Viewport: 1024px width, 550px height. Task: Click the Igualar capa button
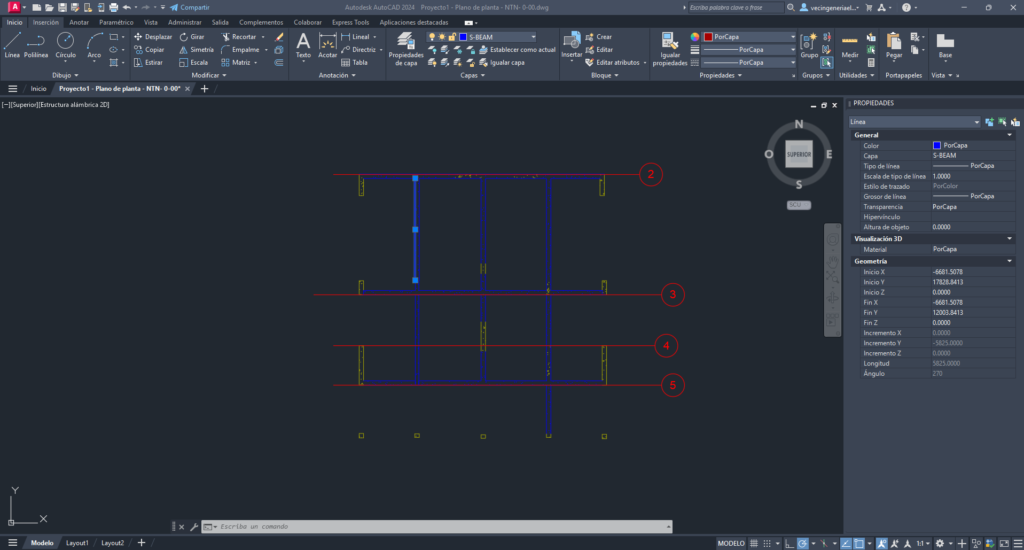[502, 63]
